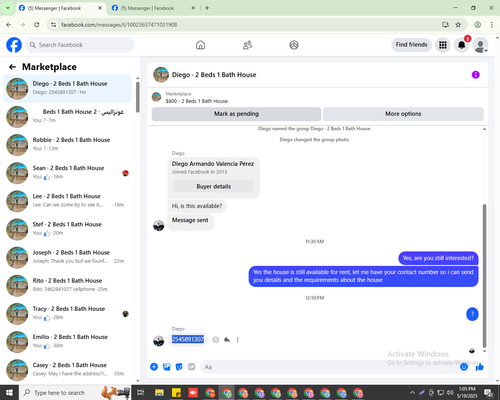The width and height of the screenshot is (500, 400).
Task: Click highlighted phone number 2545891307
Action: point(188,339)
